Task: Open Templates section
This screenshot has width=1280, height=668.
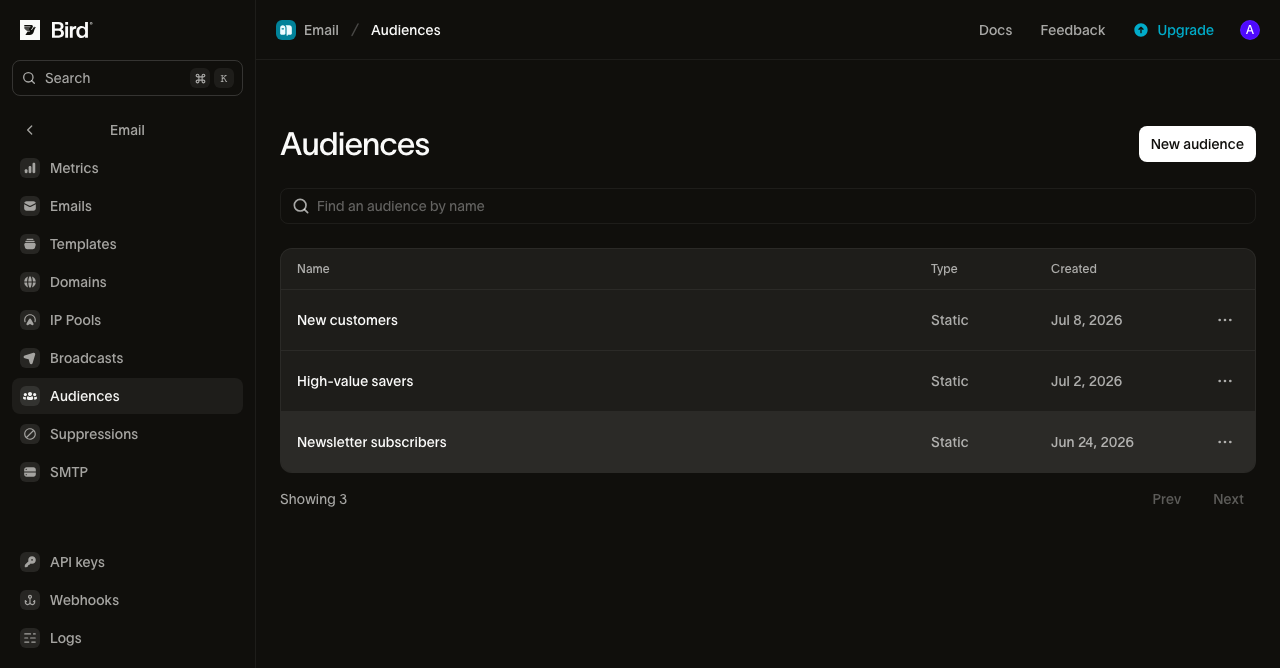Action: click(127, 244)
